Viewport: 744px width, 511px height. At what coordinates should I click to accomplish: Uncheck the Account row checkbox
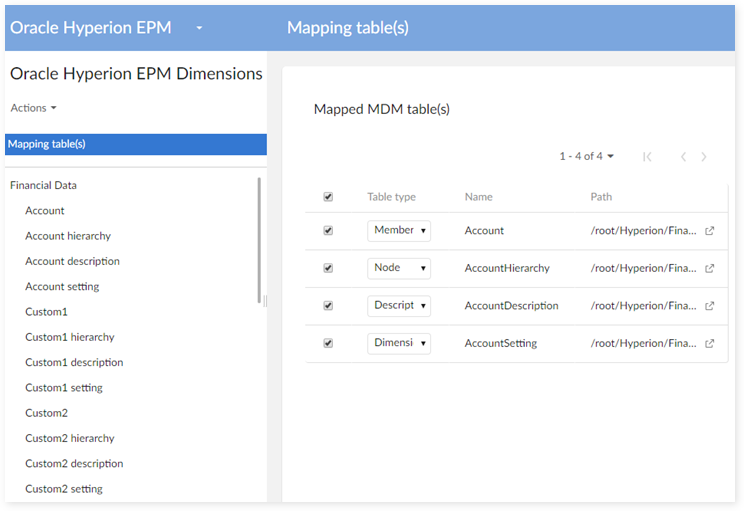pos(328,231)
